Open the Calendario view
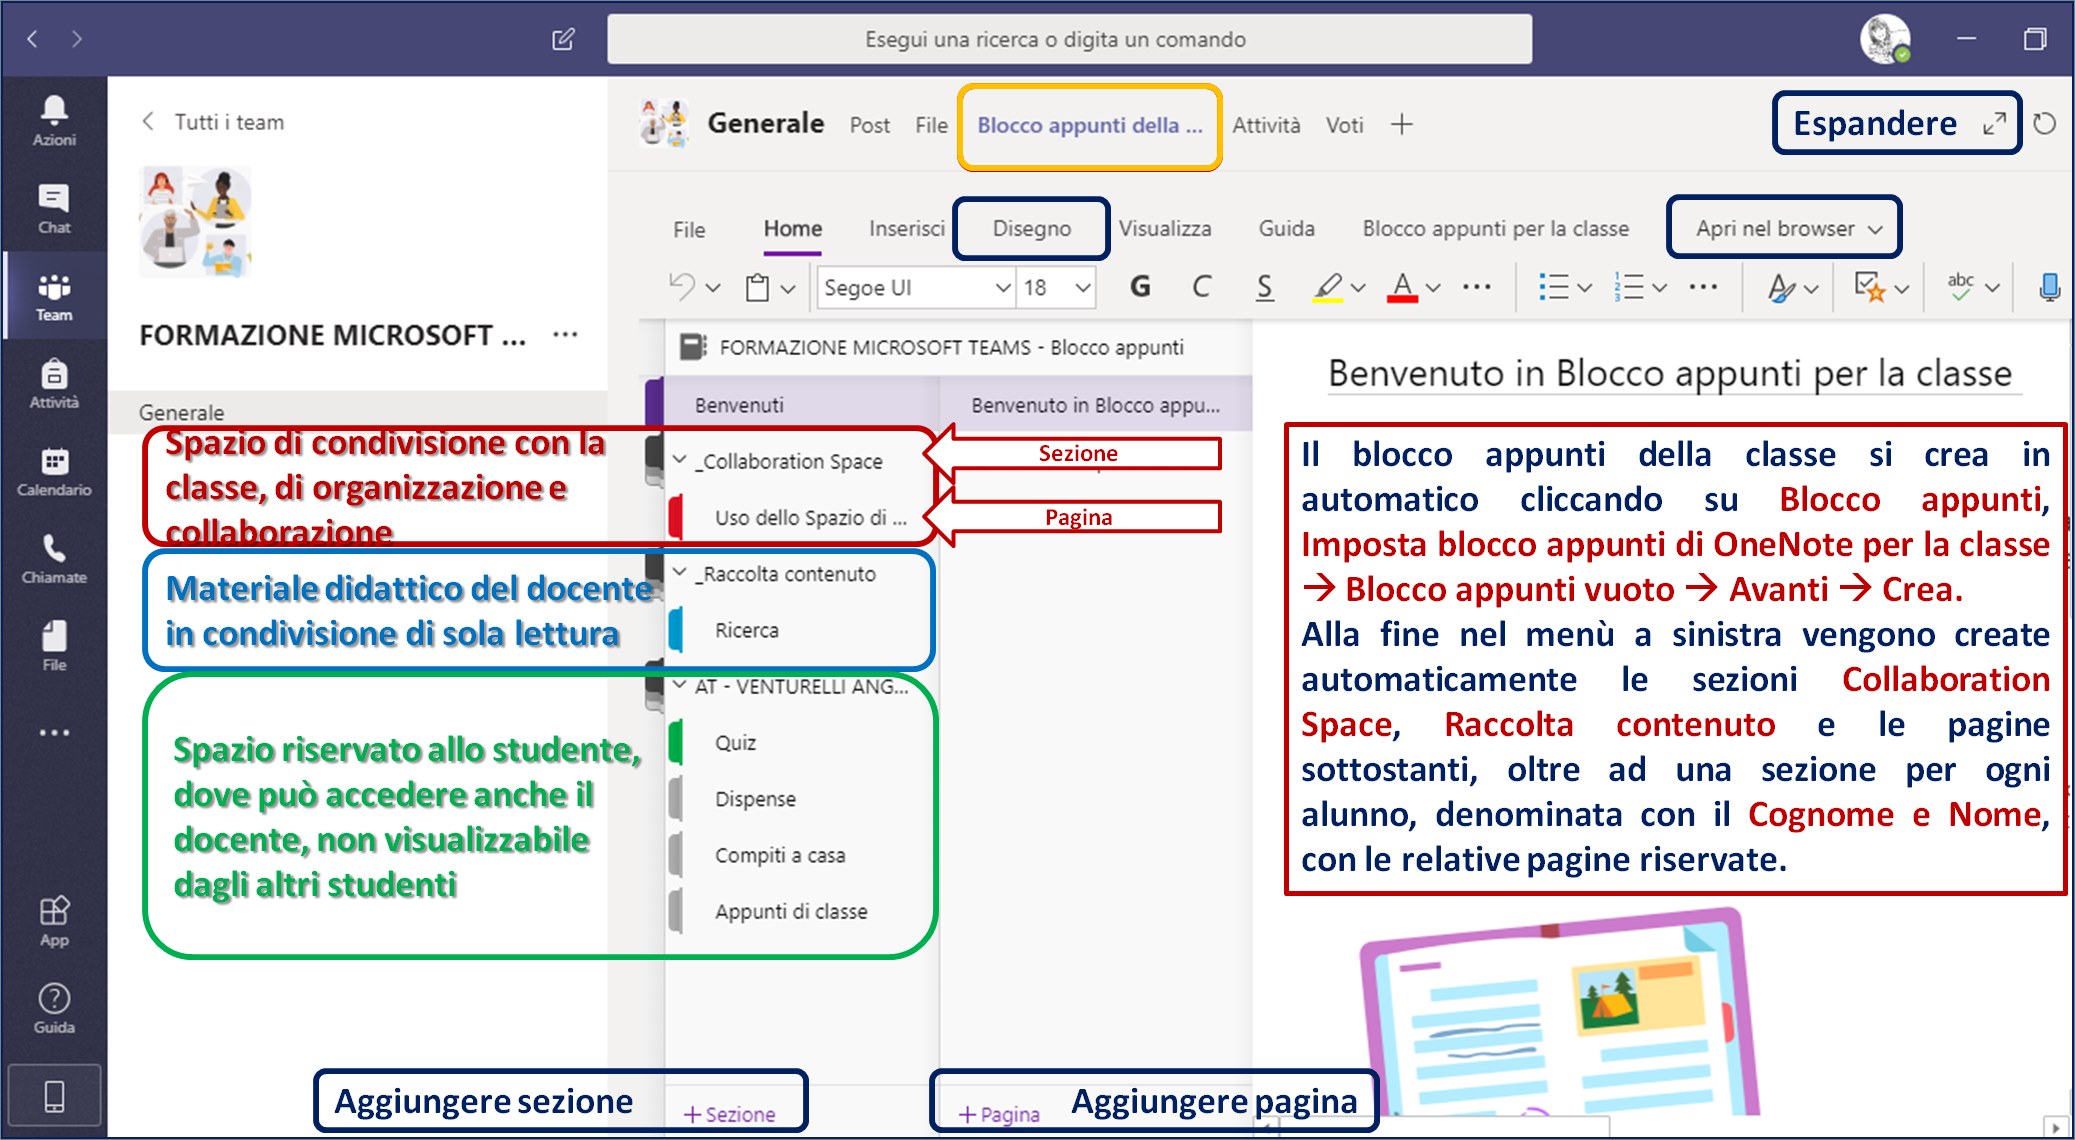2075x1140 pixels. [54, 471]
